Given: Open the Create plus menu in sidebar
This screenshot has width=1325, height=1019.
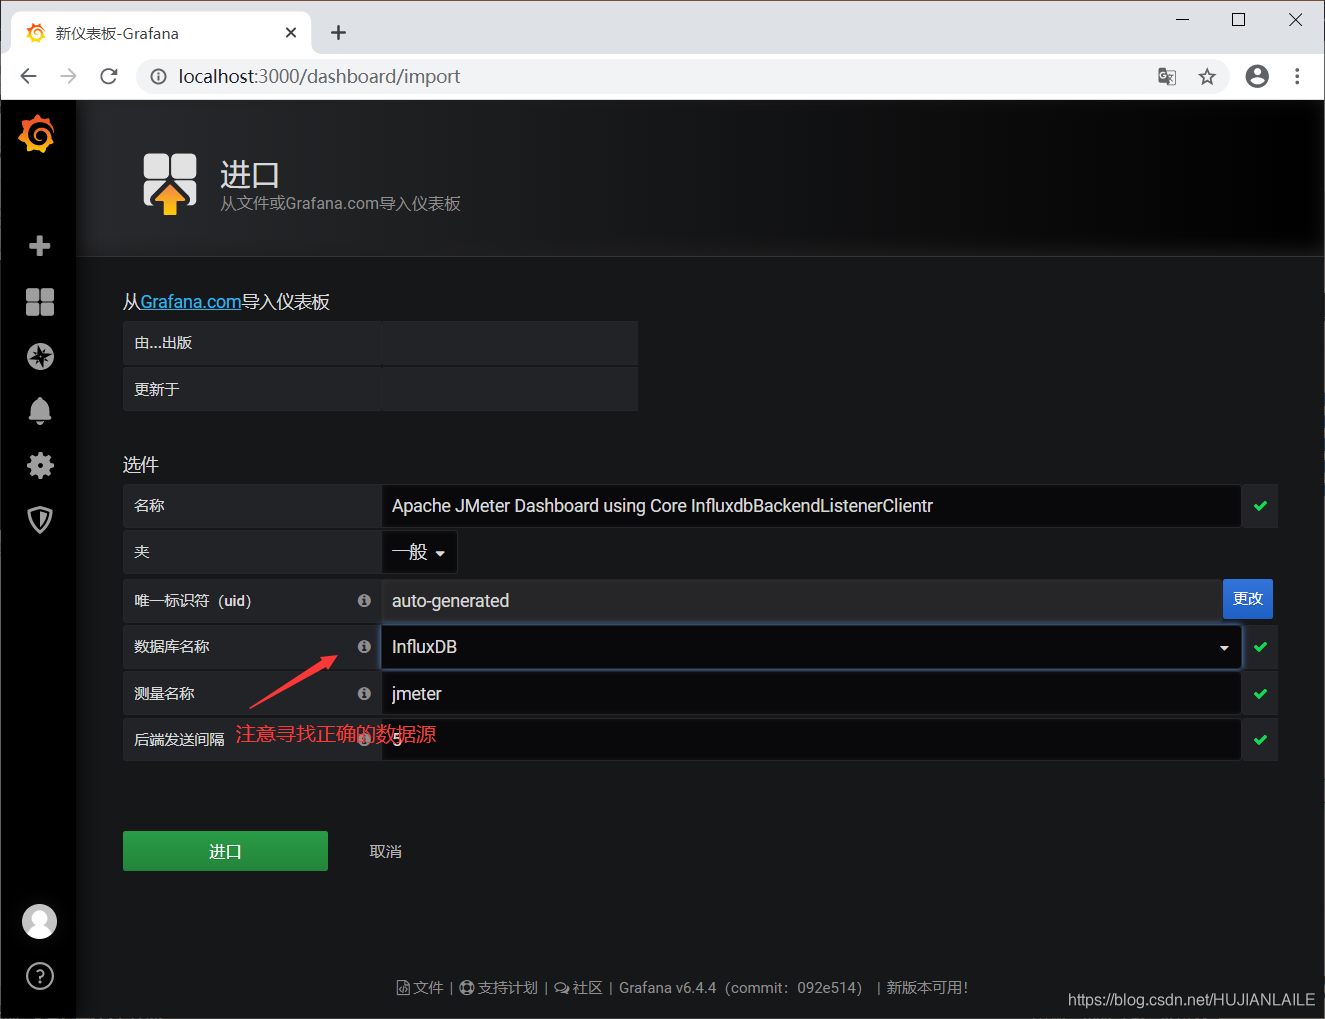Looking at the screenshot, I should point(40,246).
